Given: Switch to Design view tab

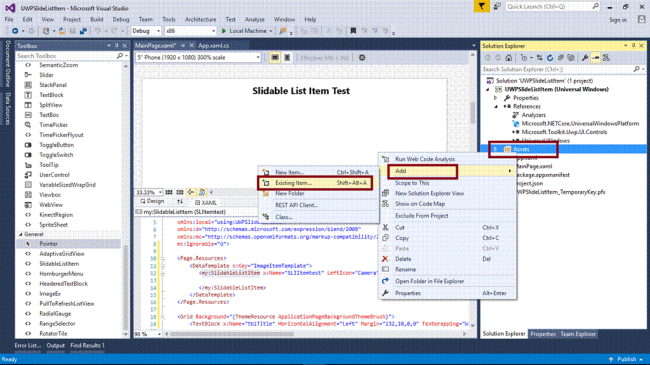Looking at the screenshot, I should 152,202.
